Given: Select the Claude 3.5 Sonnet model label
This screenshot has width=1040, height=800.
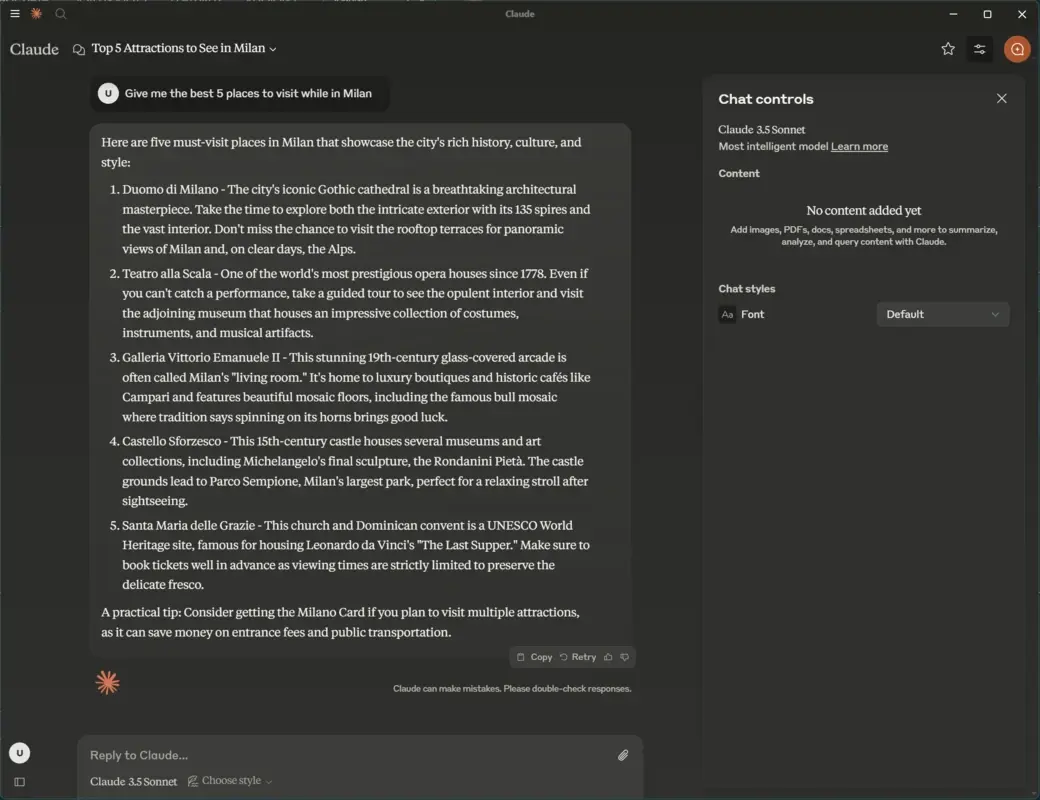Looking at the screenshot, I should 133,781.
